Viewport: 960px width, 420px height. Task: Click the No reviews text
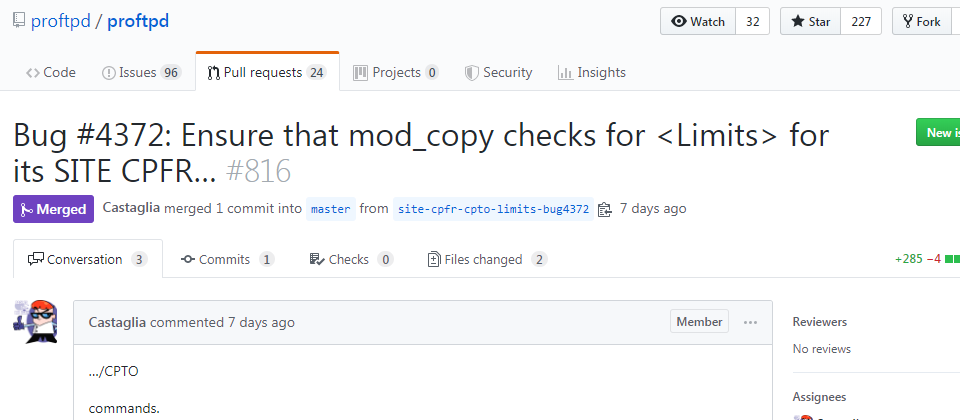(x=822, y=349)
